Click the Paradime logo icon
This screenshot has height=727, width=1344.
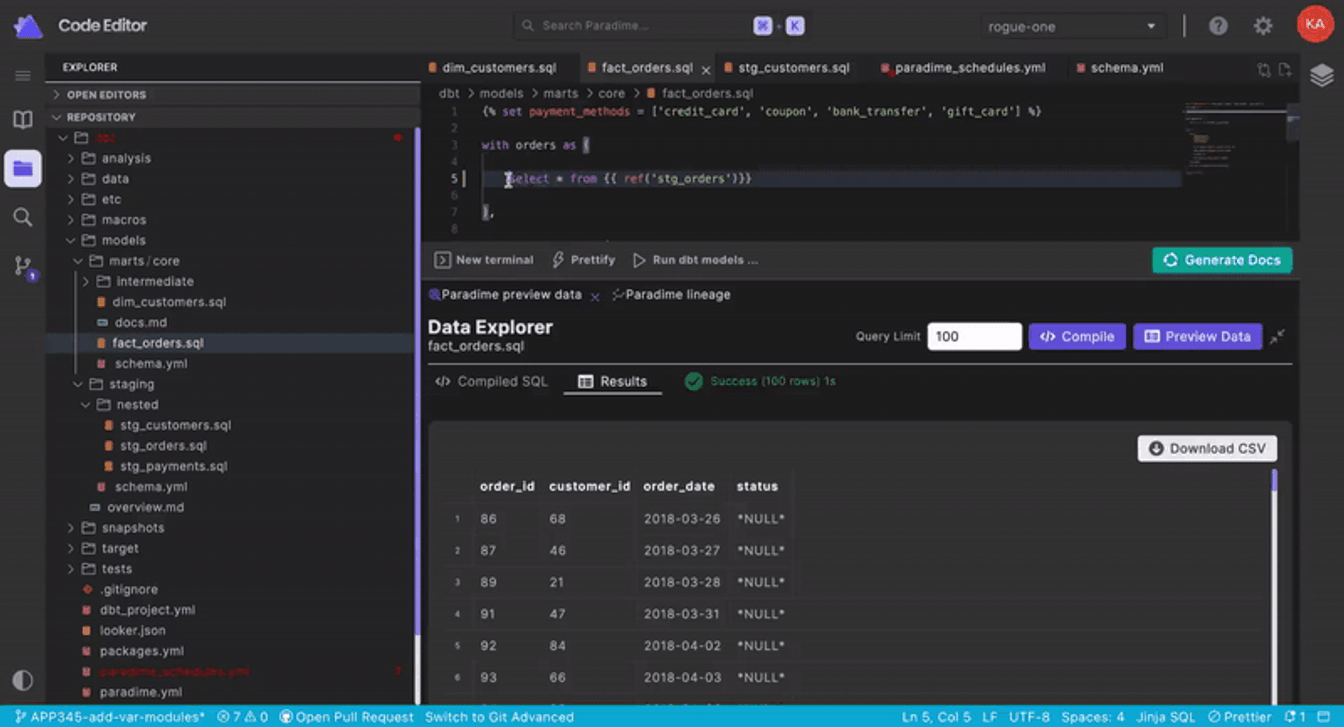(x=27, y=26)
